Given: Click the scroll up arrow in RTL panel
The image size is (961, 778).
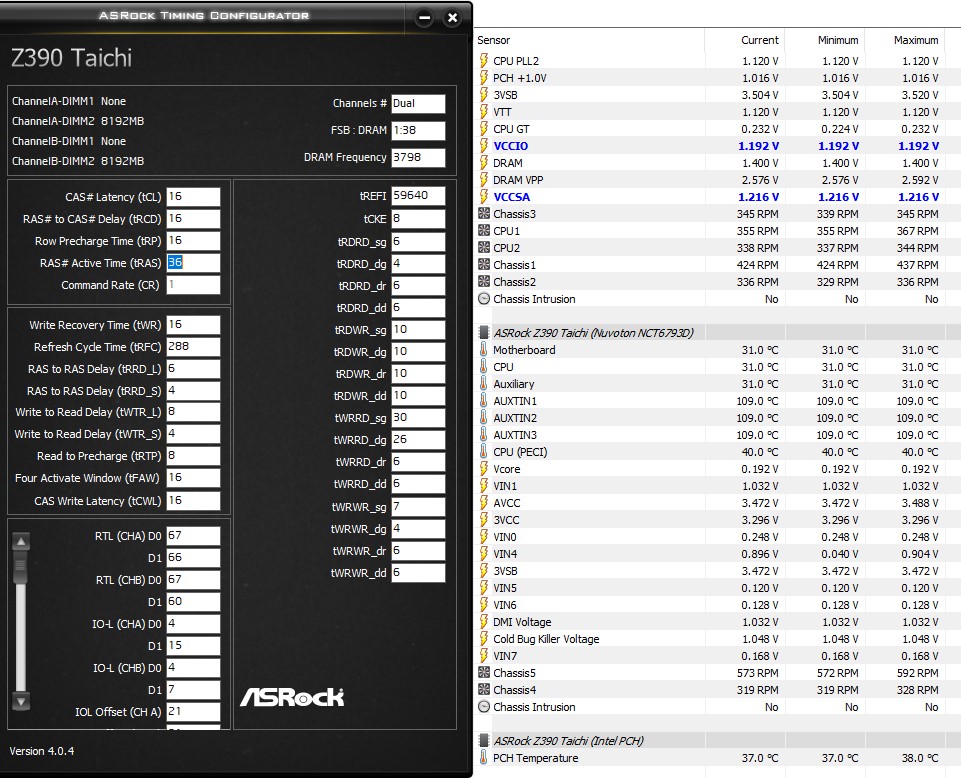Looking at the screenshot, I should click(21, 541).
